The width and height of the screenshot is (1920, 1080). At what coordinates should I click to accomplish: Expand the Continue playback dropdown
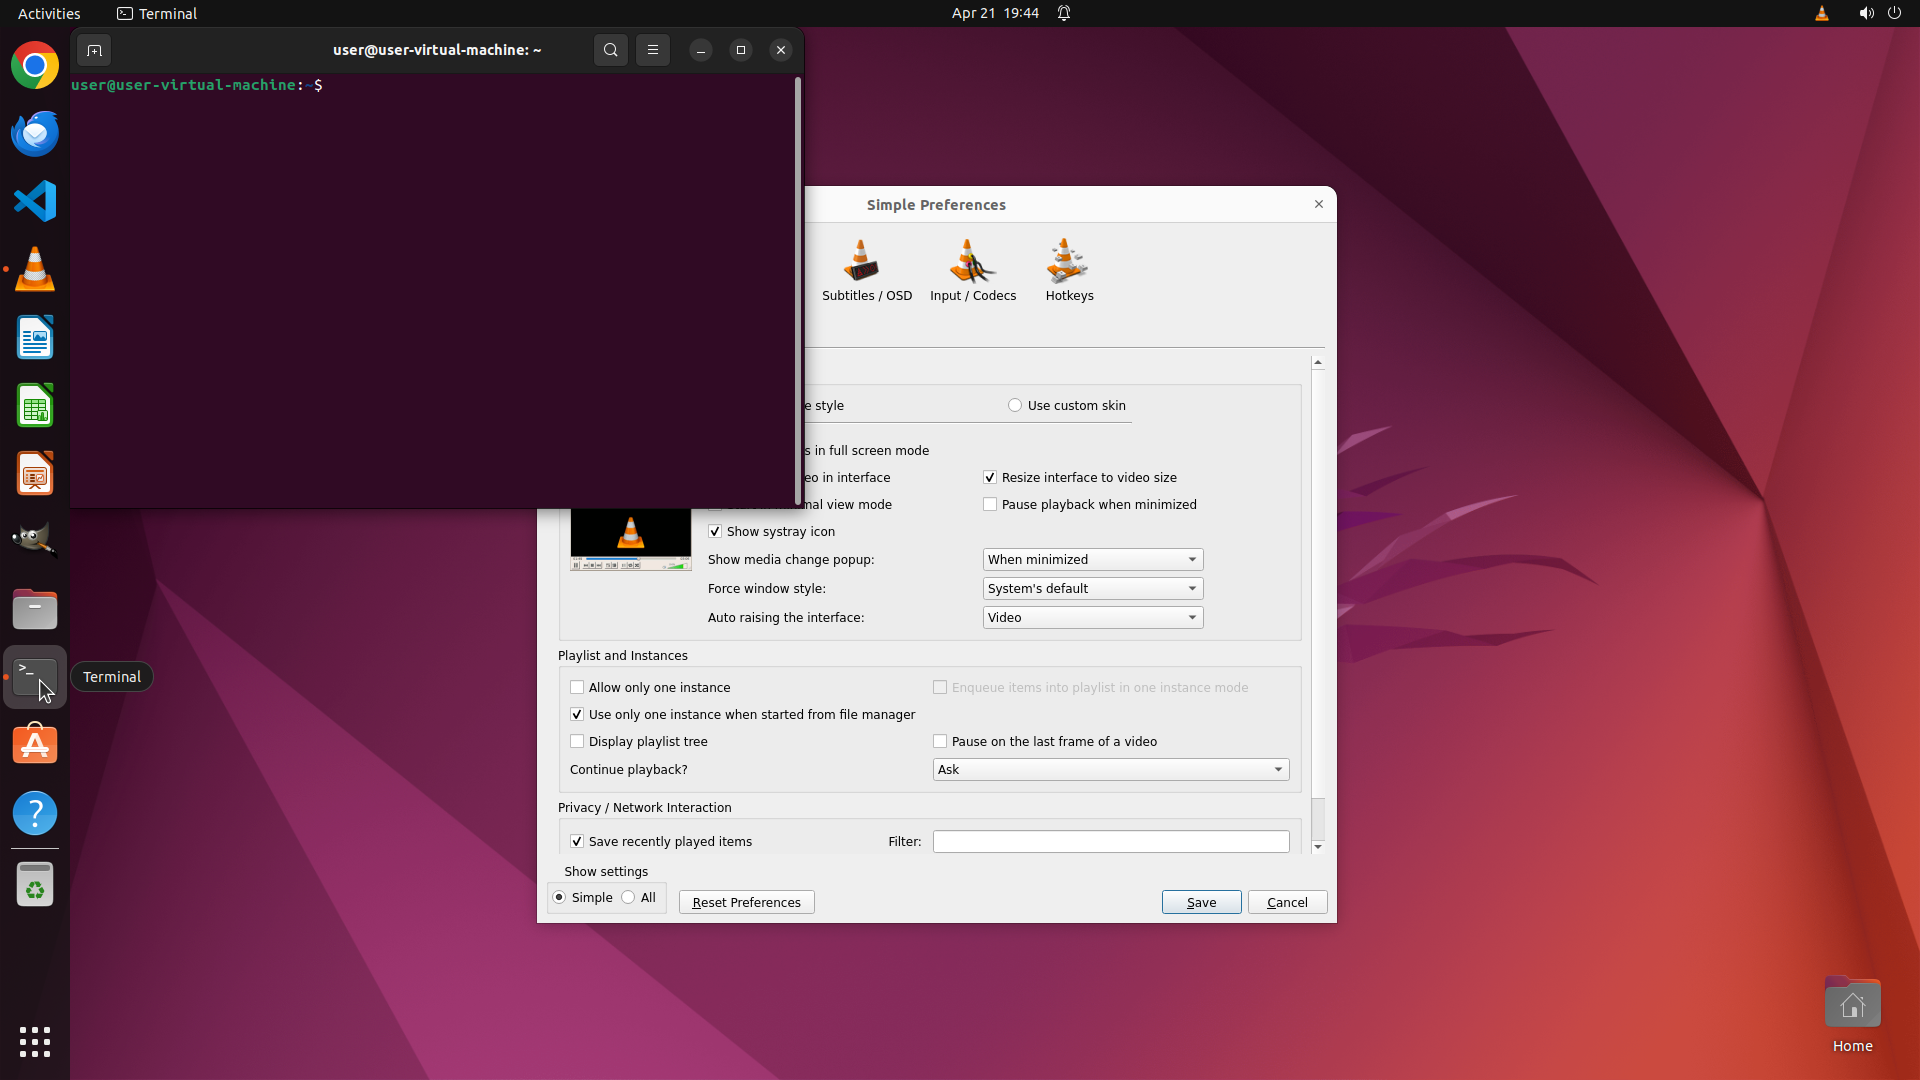[x=1110, y=769]
